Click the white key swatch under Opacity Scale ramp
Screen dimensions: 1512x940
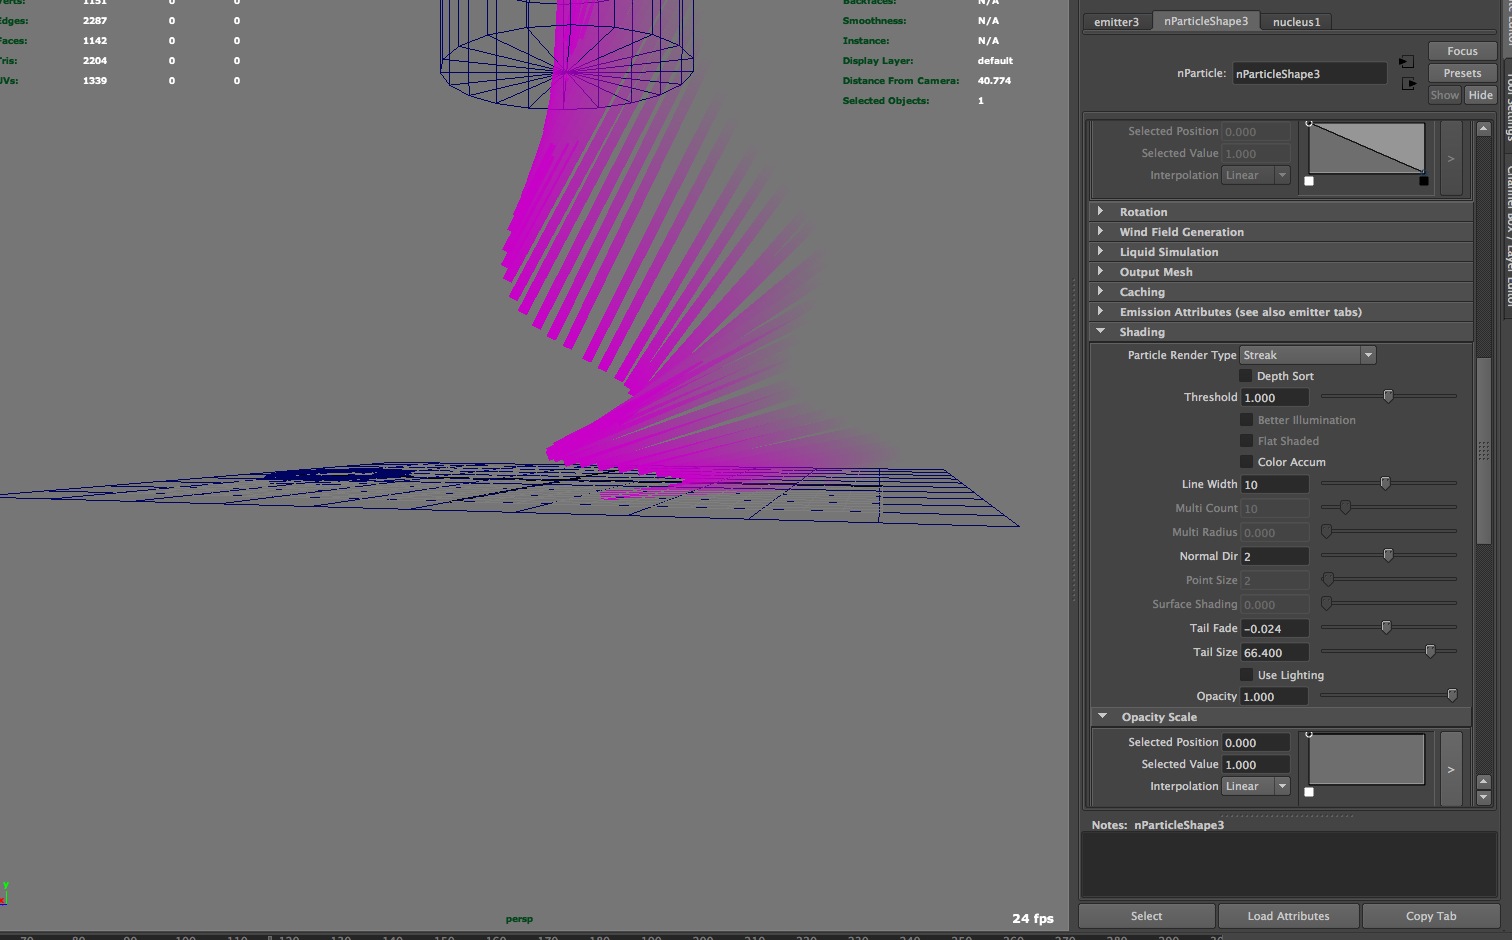pyautogui.click(x=1309, y=792)
